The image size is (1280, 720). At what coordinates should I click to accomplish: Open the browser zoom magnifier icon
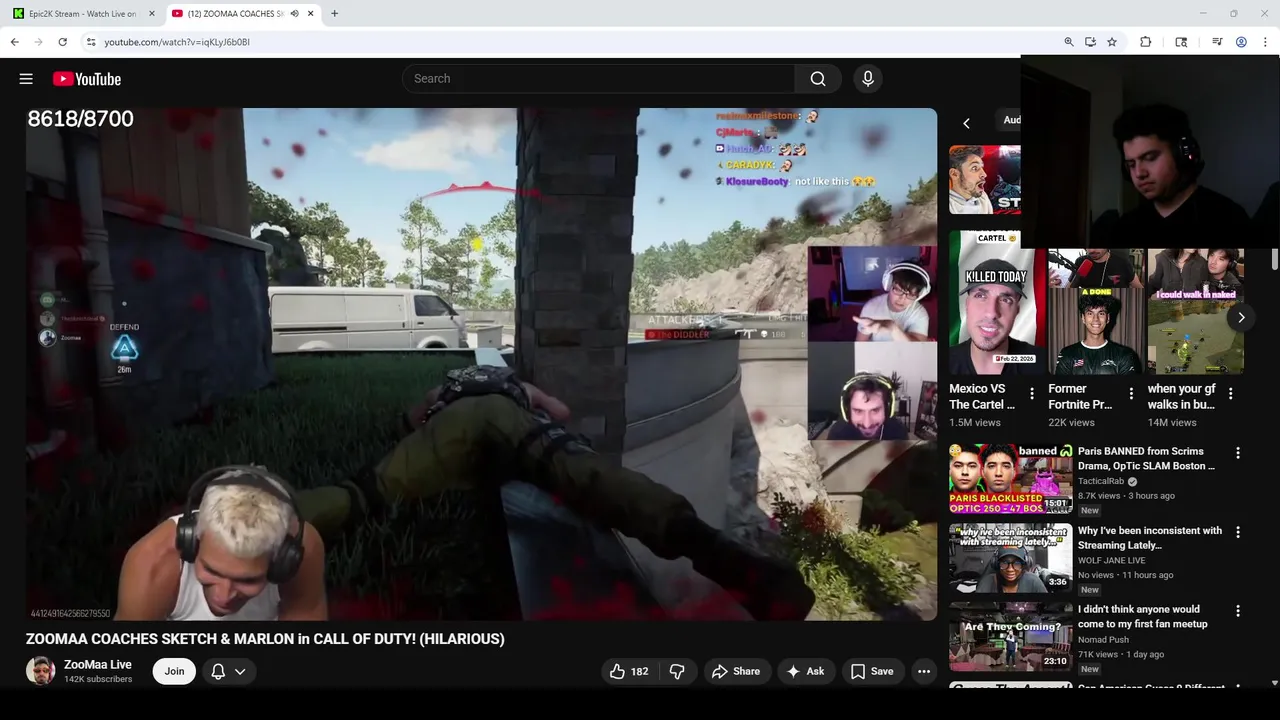point(1069,42)
